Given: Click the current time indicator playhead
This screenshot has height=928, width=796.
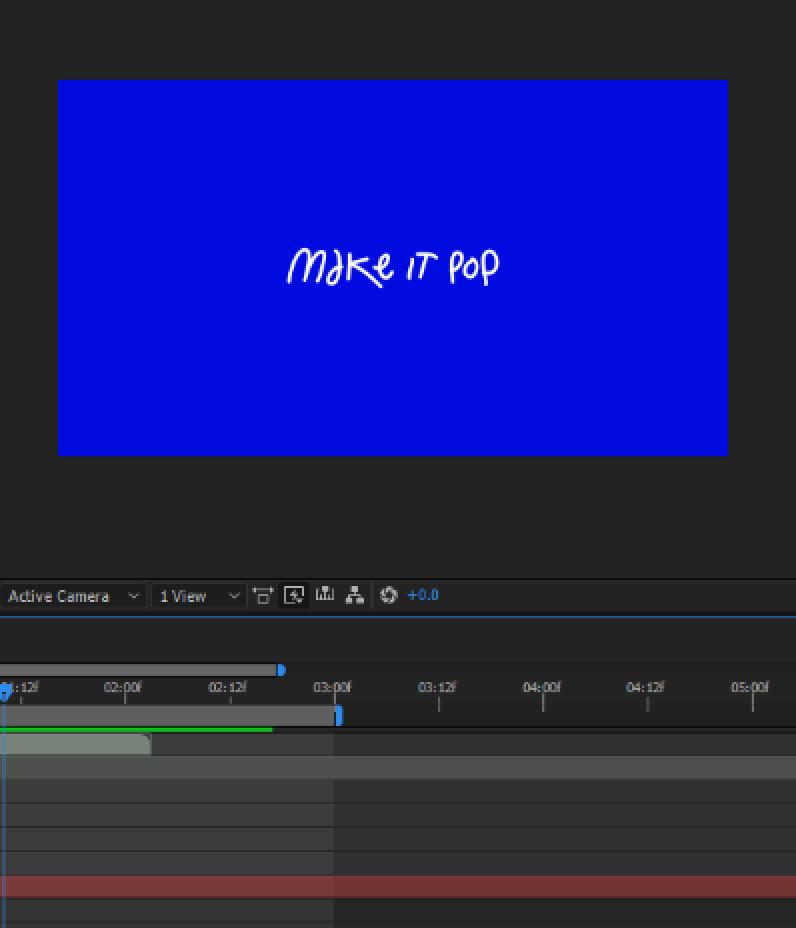Looking at the screenshot, I should pos(5,692).
